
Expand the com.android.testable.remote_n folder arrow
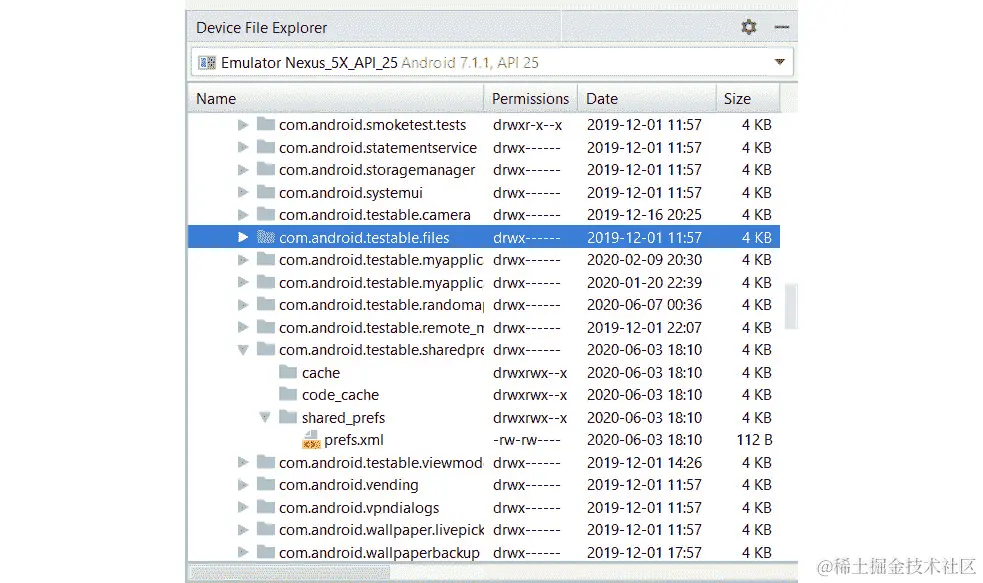[x=243, y=327]
